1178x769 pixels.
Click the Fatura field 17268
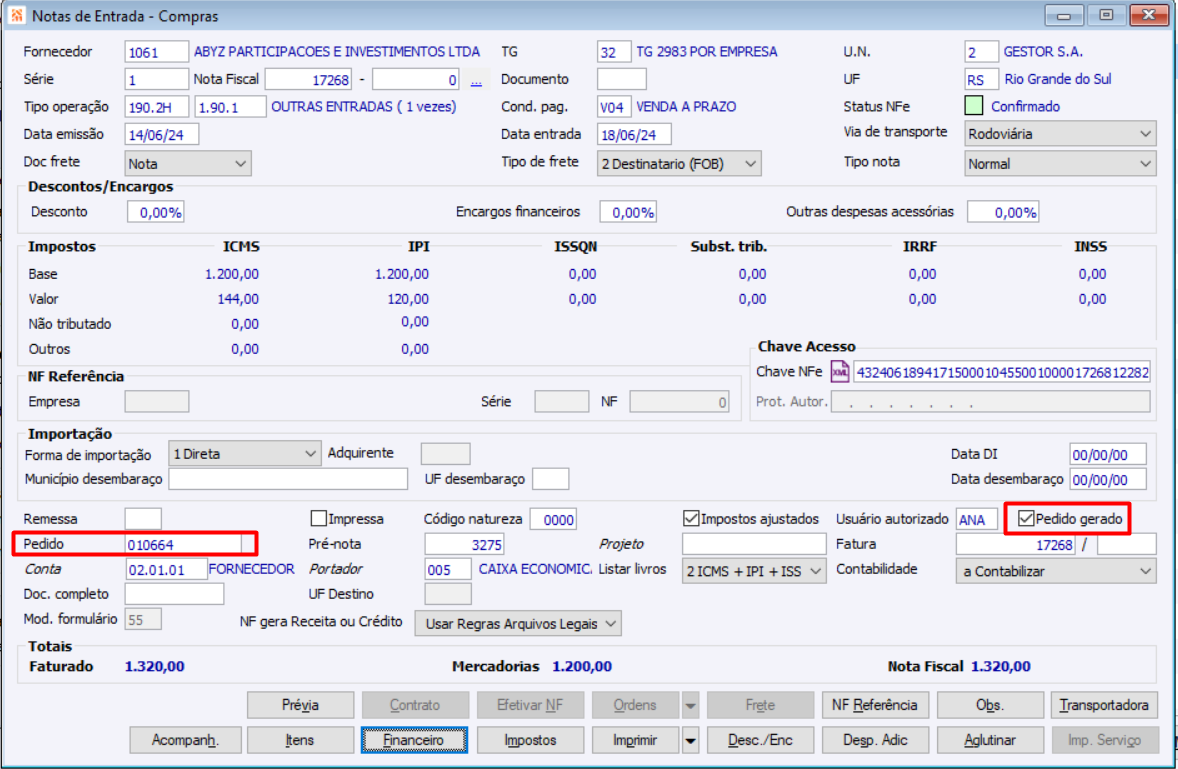tap(1016, 544)
